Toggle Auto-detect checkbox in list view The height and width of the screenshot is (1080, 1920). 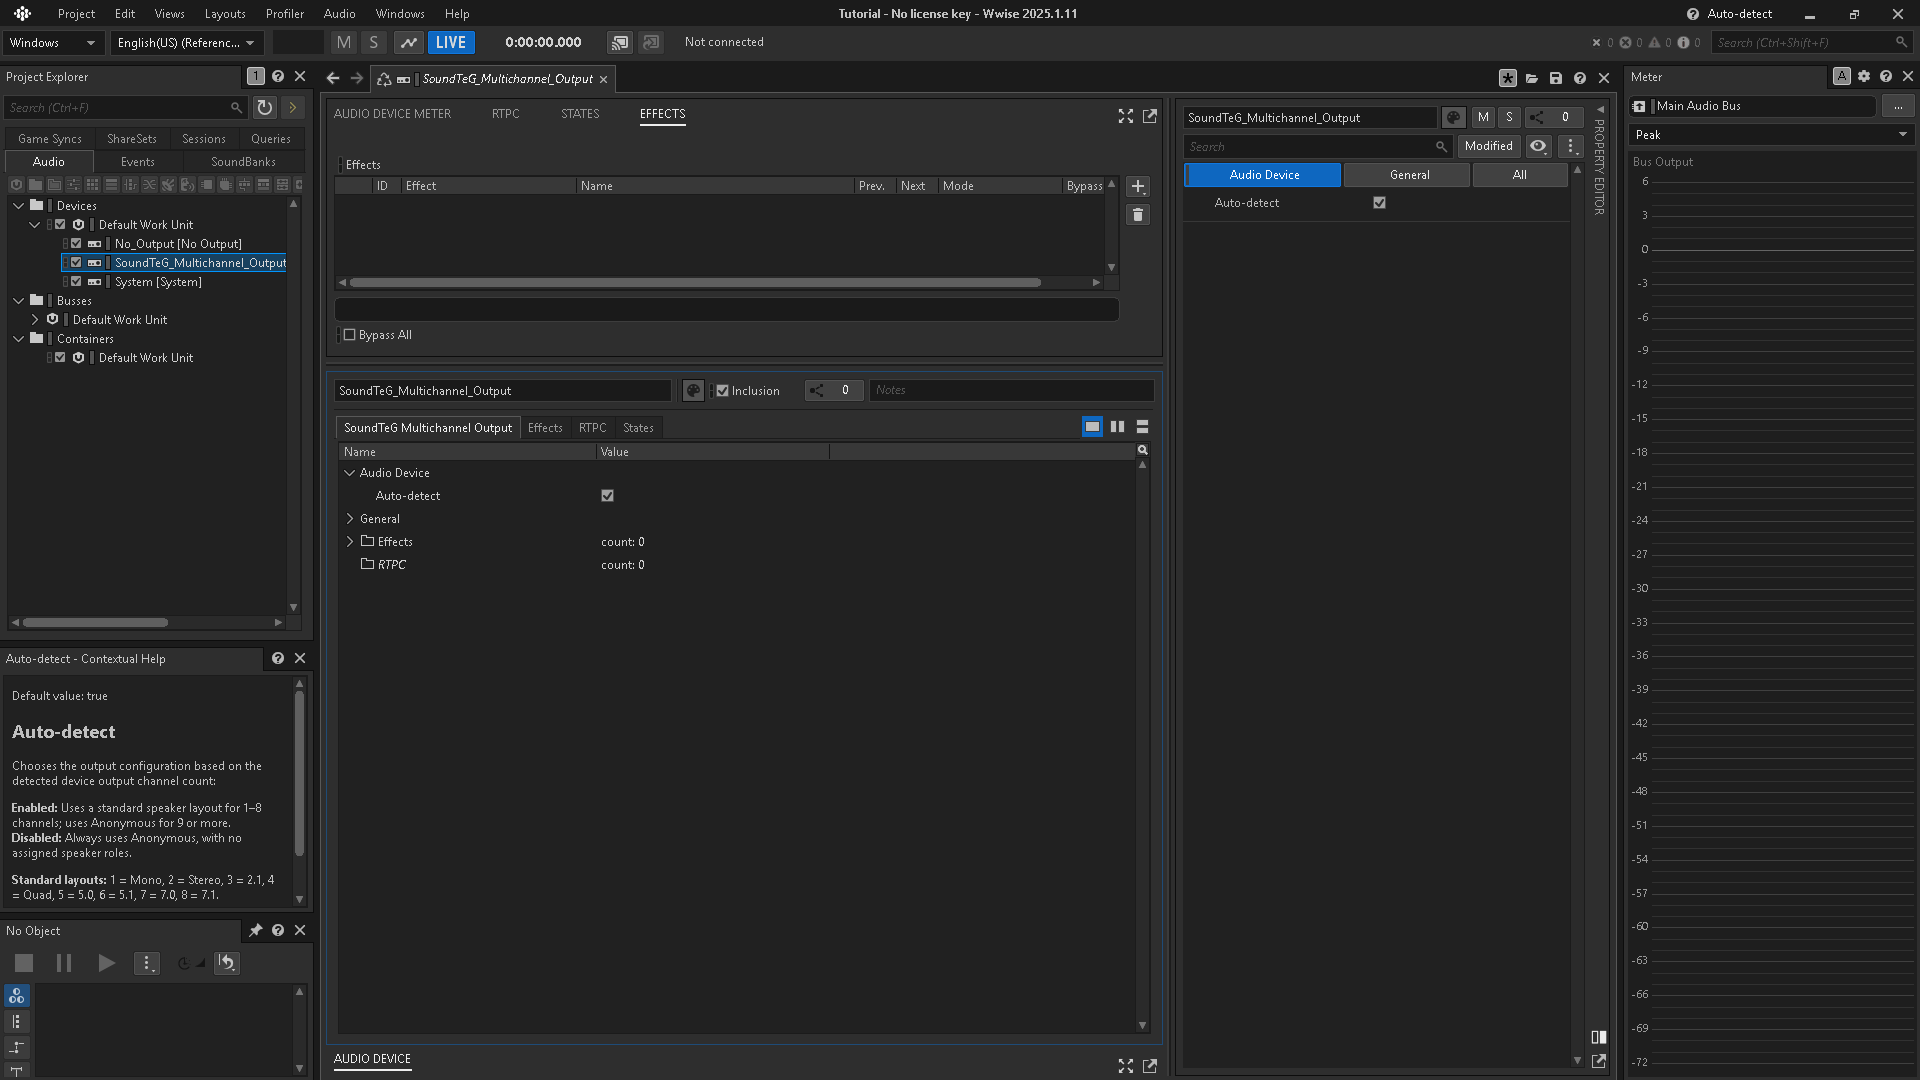click(x=607, y=496)
